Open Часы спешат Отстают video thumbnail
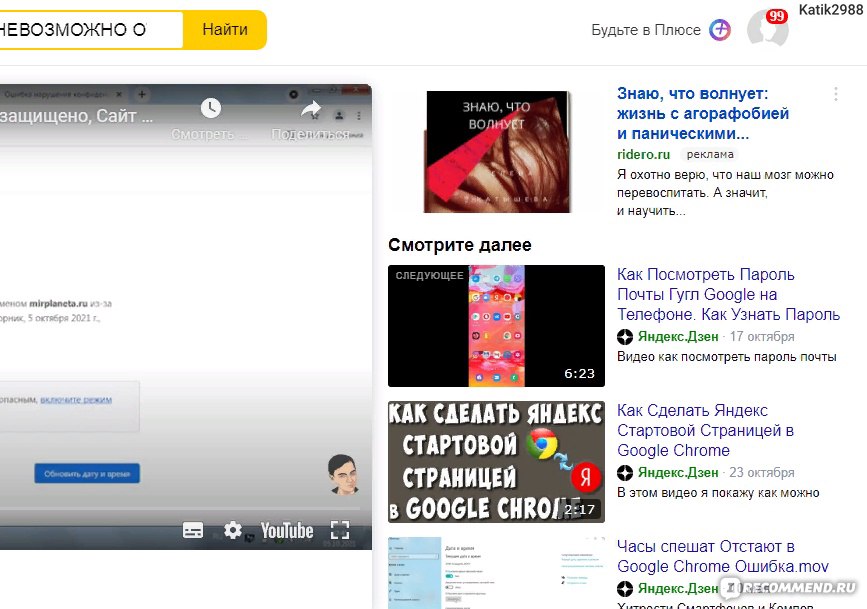867x609 pixels. tap(497, 573)
